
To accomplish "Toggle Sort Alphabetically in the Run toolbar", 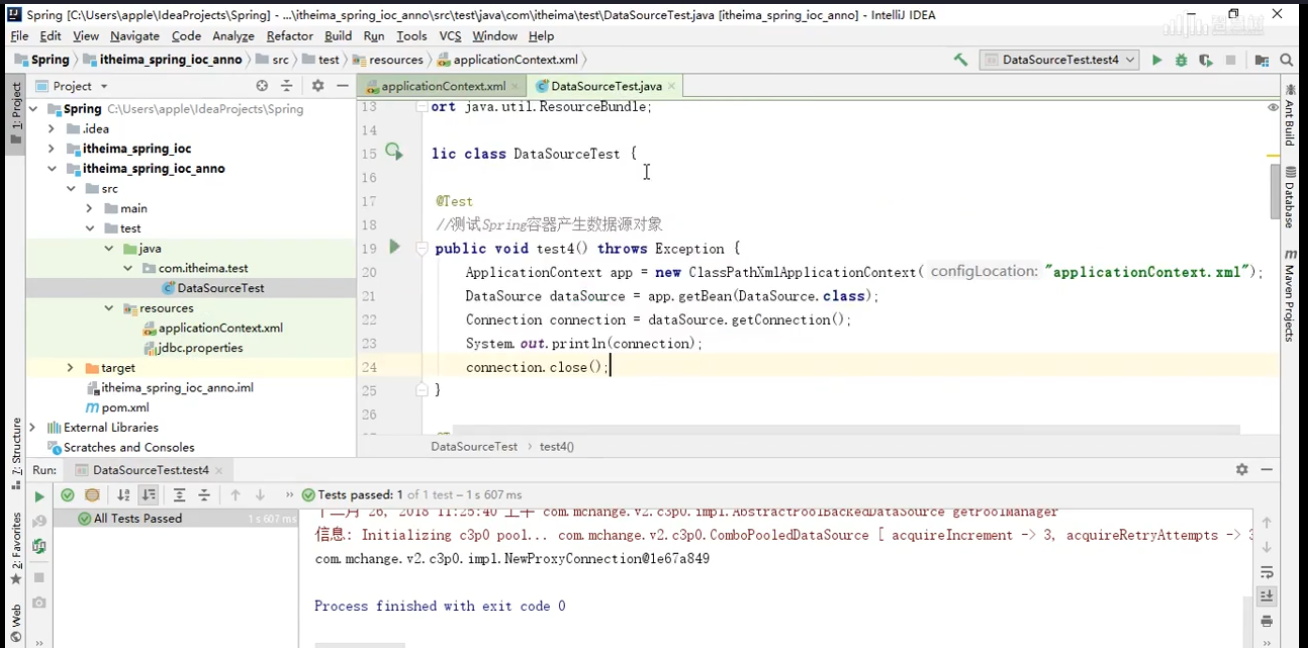I will 123,495.
